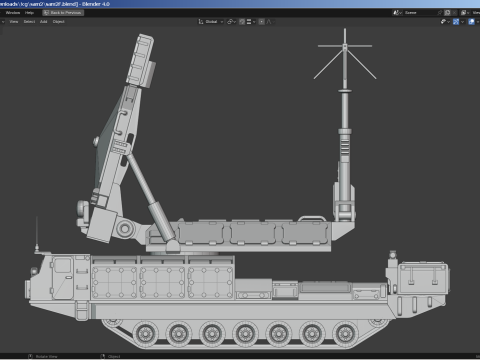Open the Window menu
Viewport: 480px width, 360px height.
13,13
